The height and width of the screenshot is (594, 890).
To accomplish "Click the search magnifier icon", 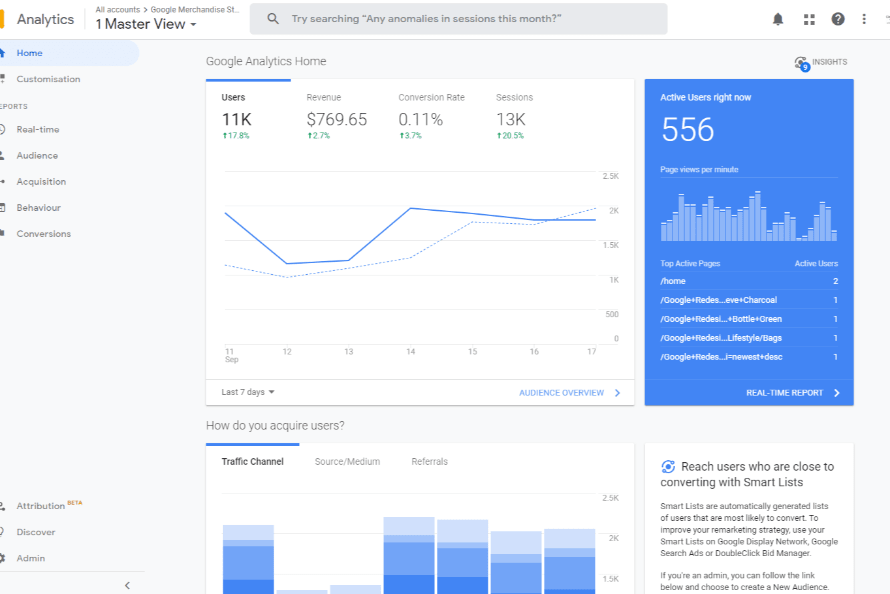I will pos(272,19).
